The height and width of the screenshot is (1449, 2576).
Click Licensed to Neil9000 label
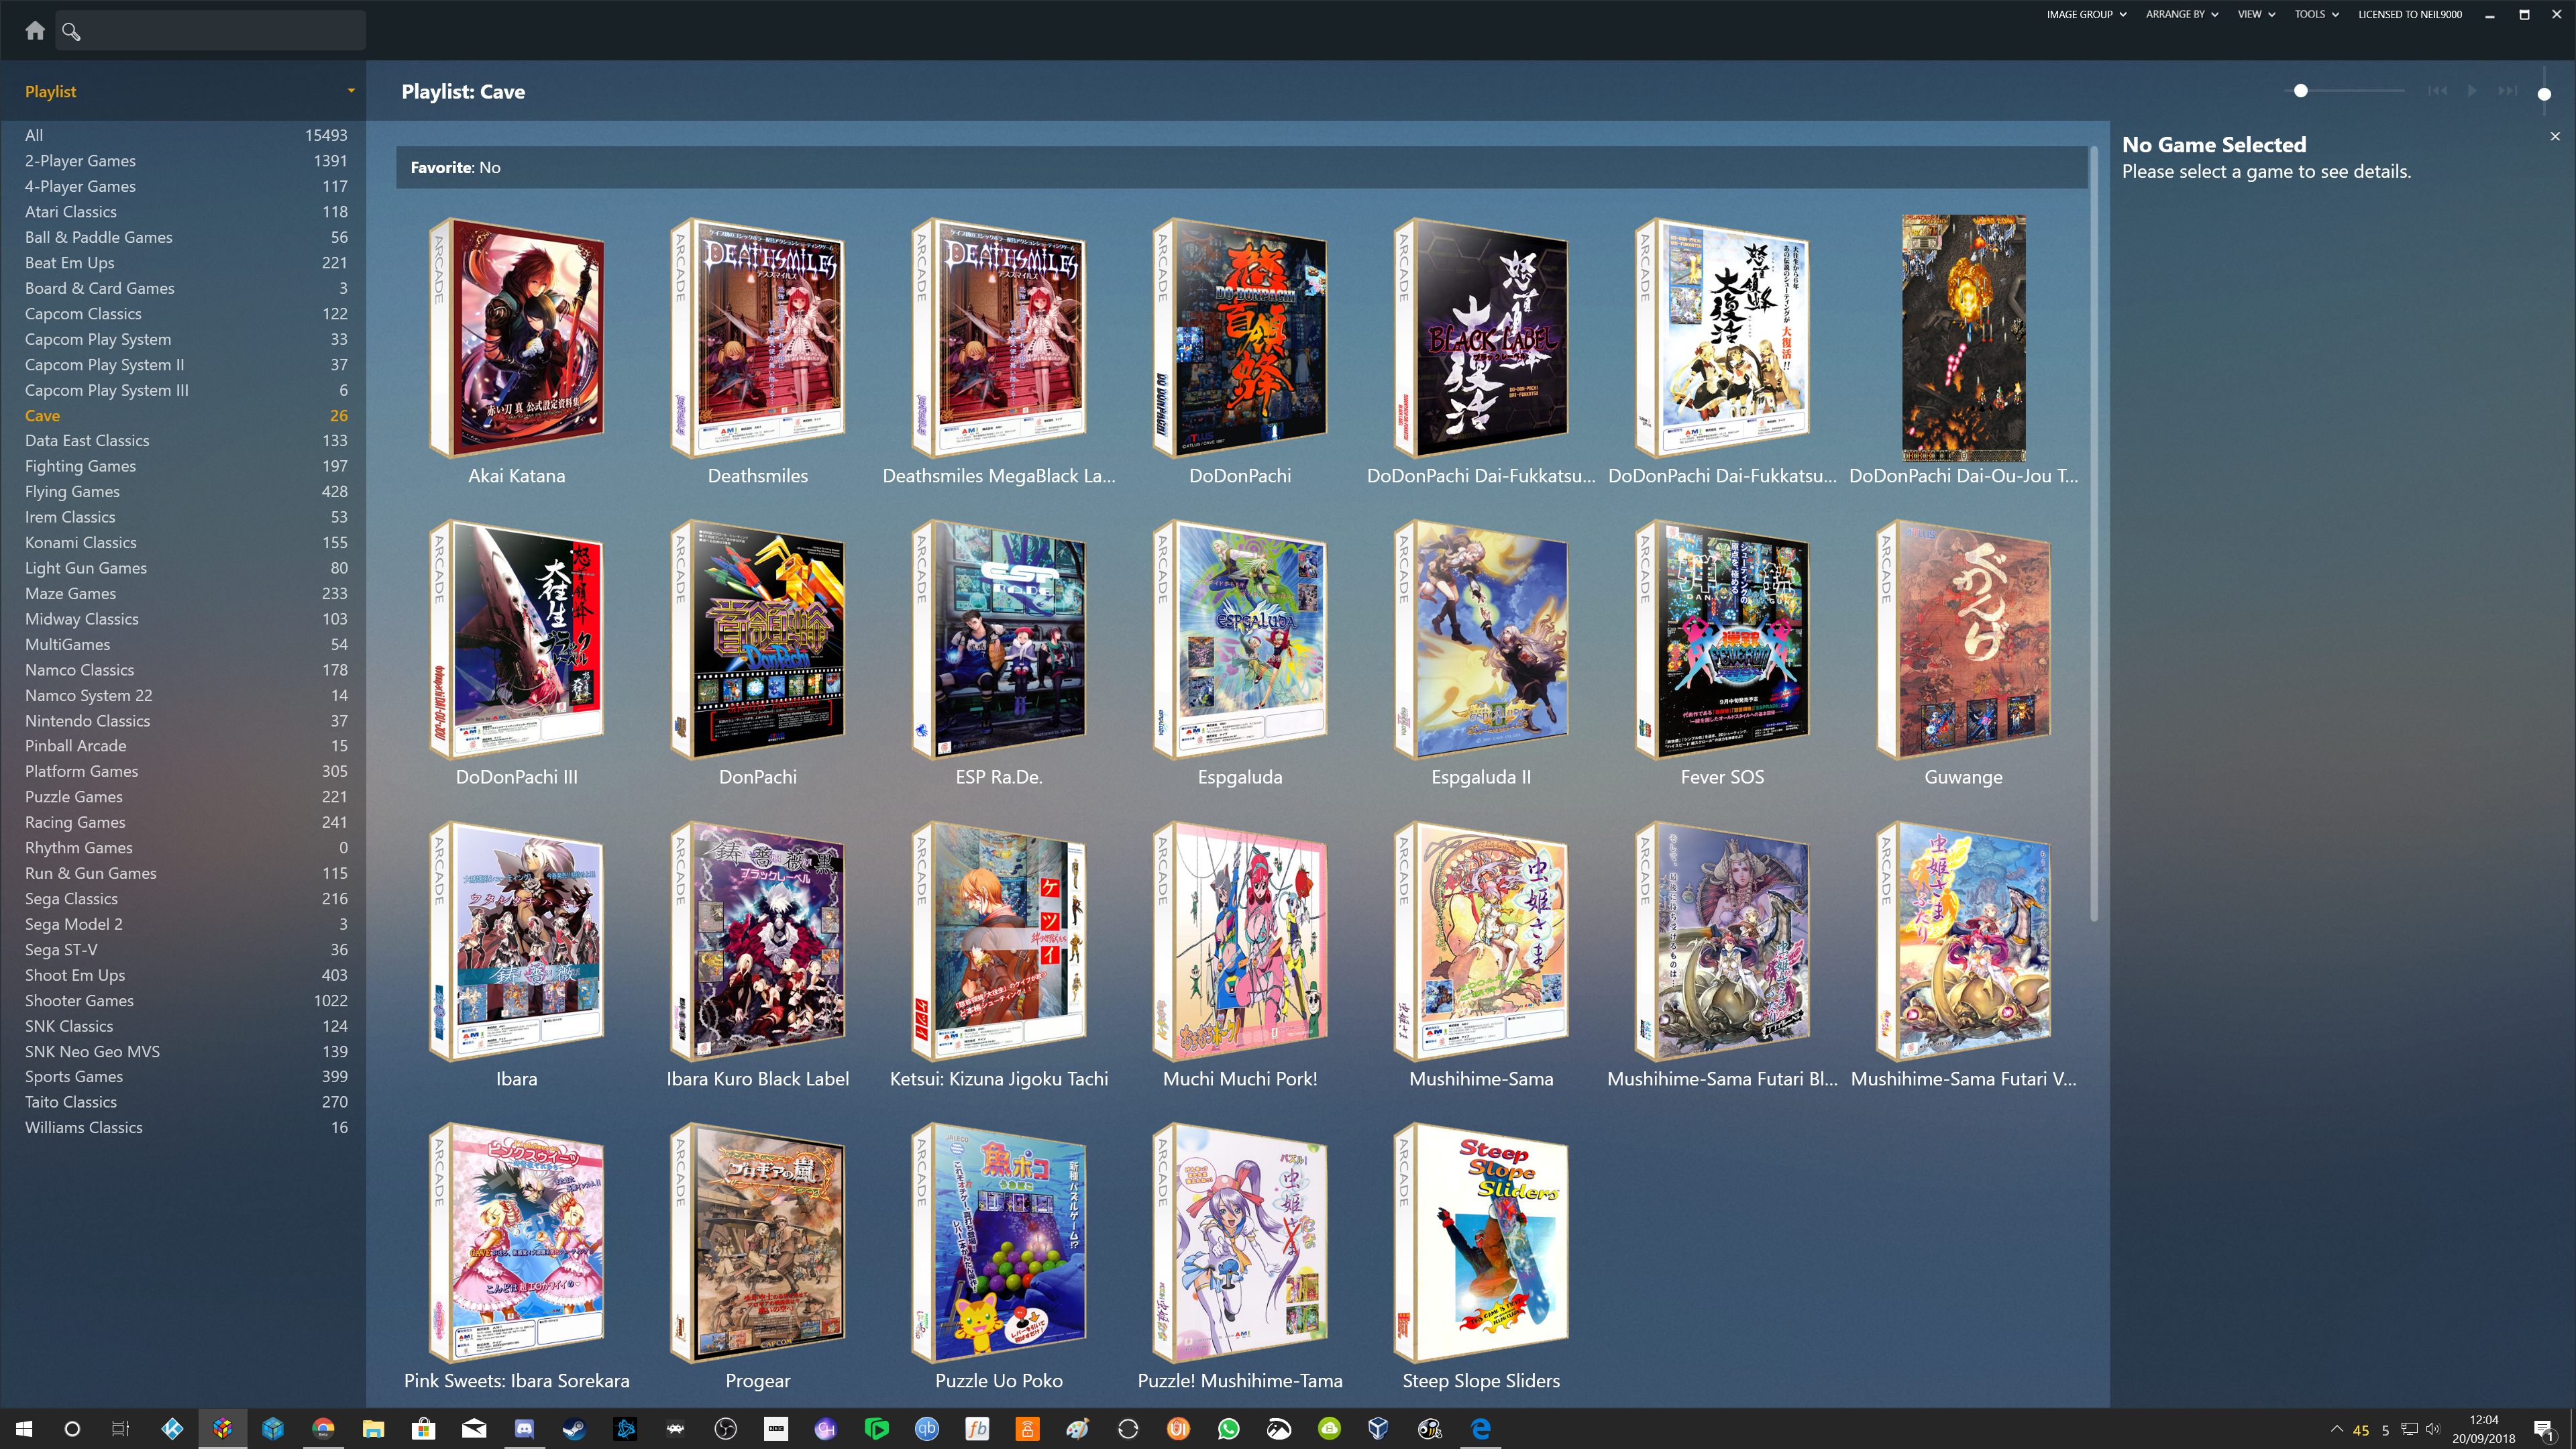[2410, 14]
